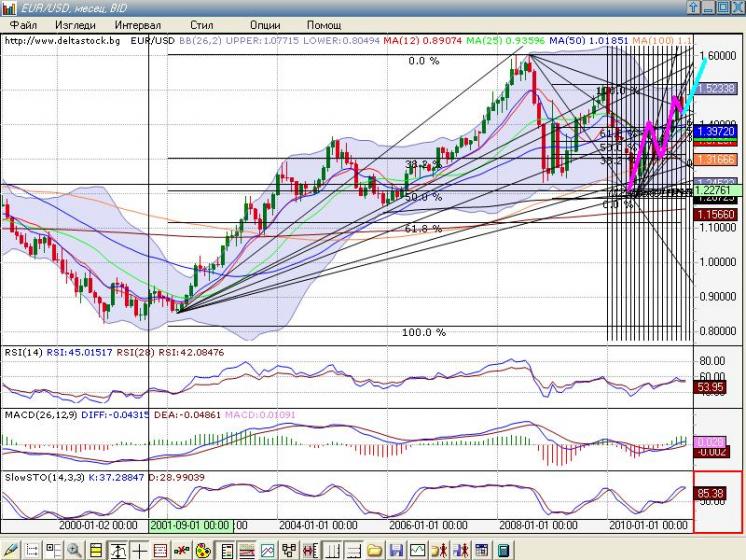Click the yellow arrow with red figure icon
746x560 pixels.
pos(439,550)
